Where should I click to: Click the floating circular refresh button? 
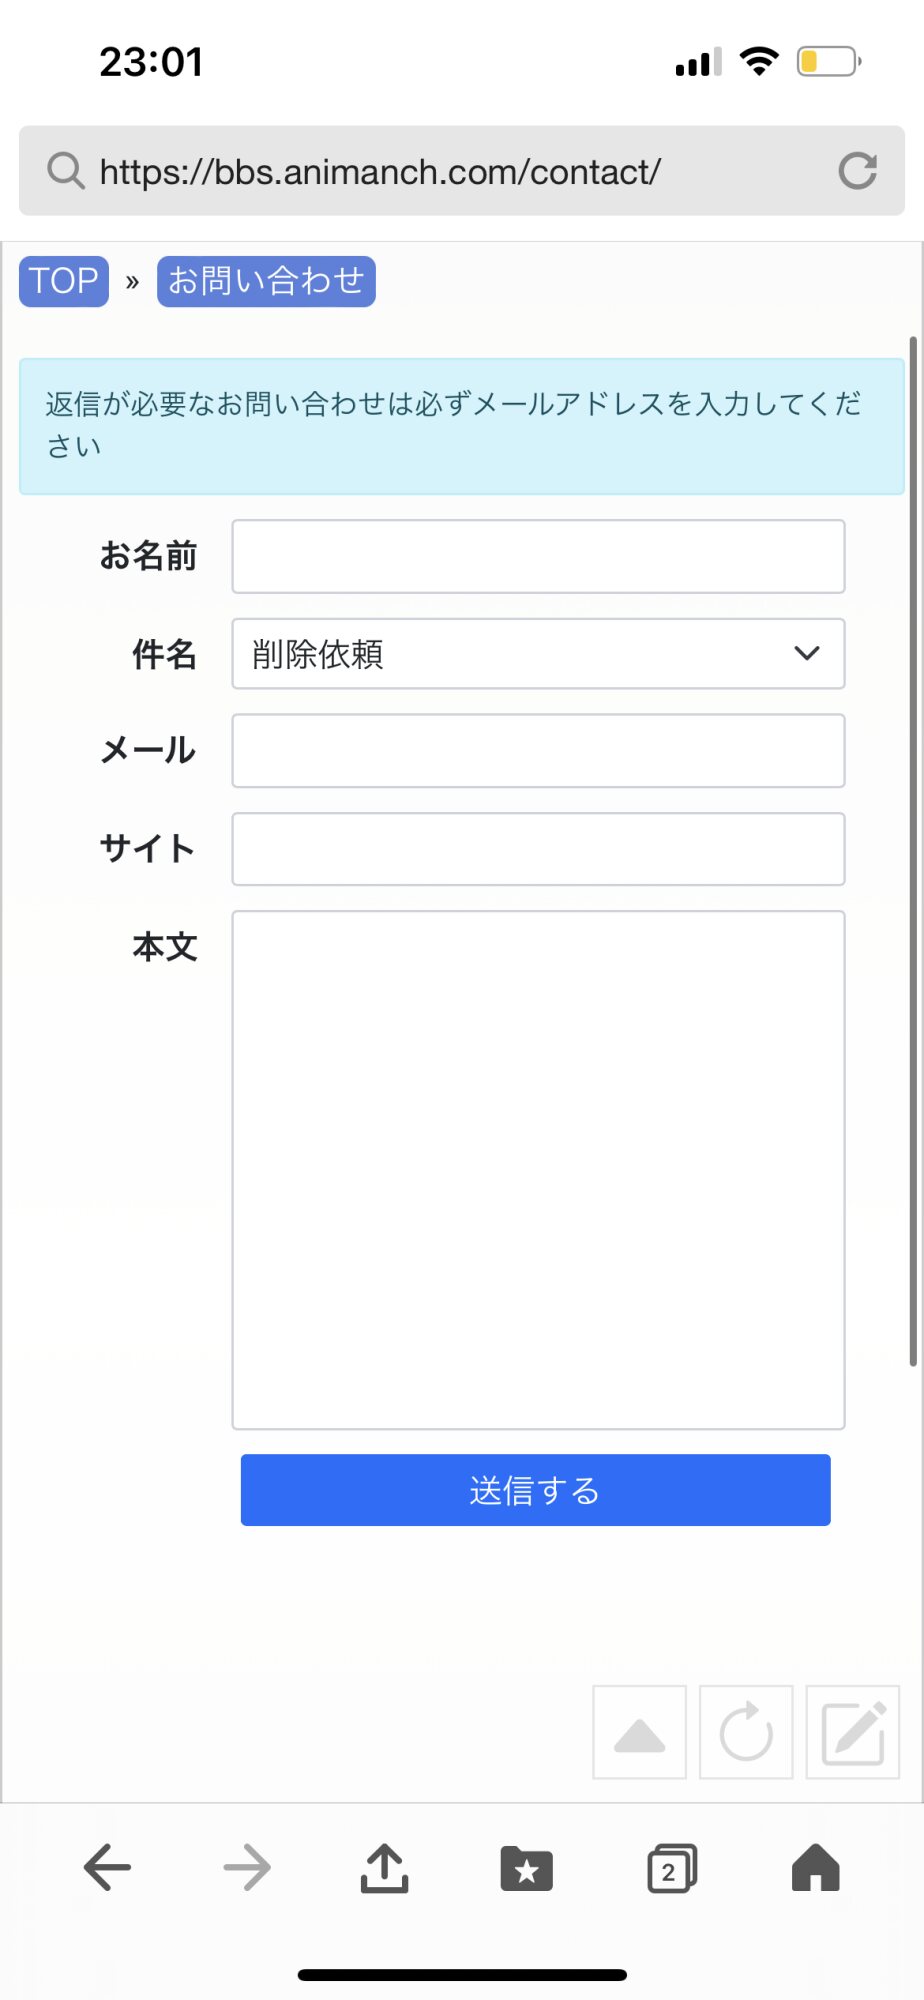tap(746, 1732)
